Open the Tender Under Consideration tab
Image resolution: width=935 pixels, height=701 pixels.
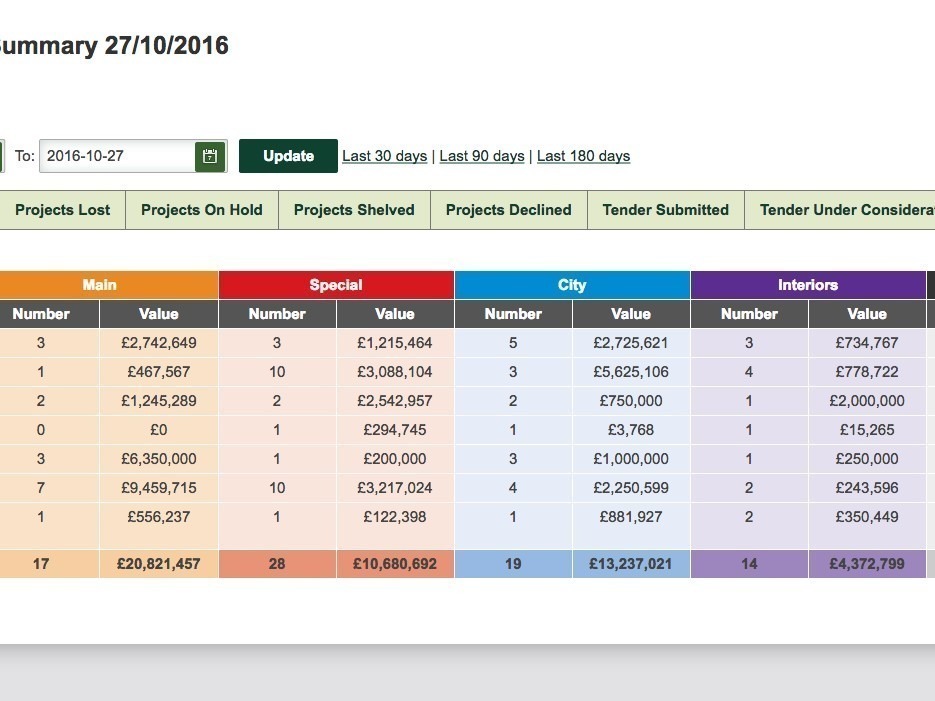coord(845,210)
